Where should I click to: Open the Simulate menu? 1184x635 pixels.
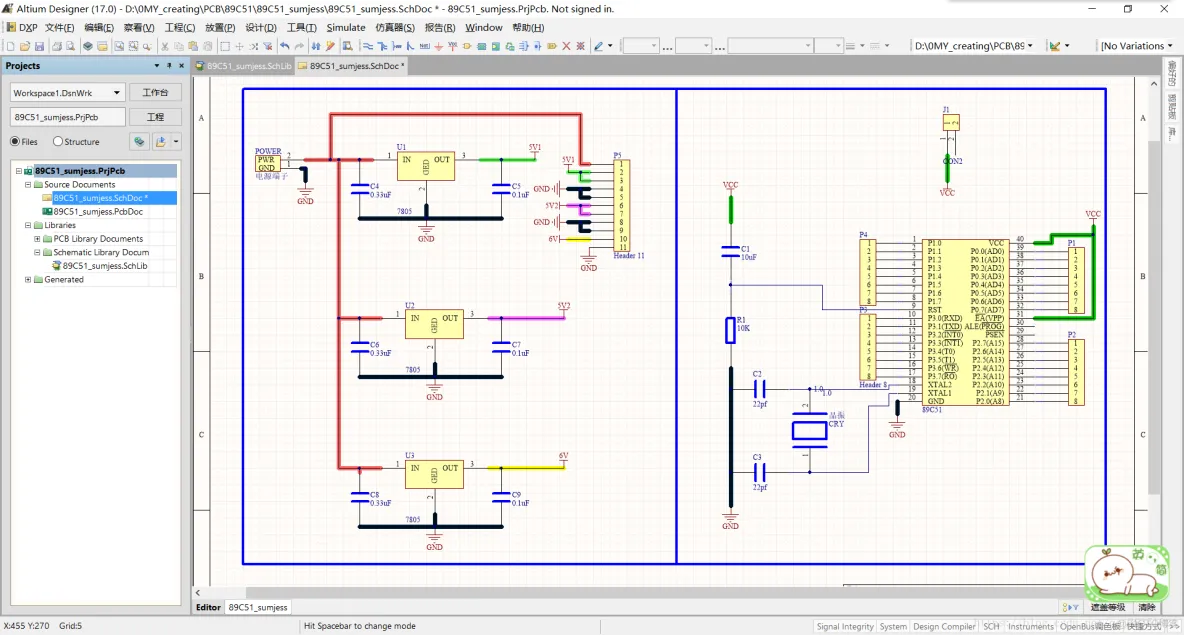(x=346, y=27)
